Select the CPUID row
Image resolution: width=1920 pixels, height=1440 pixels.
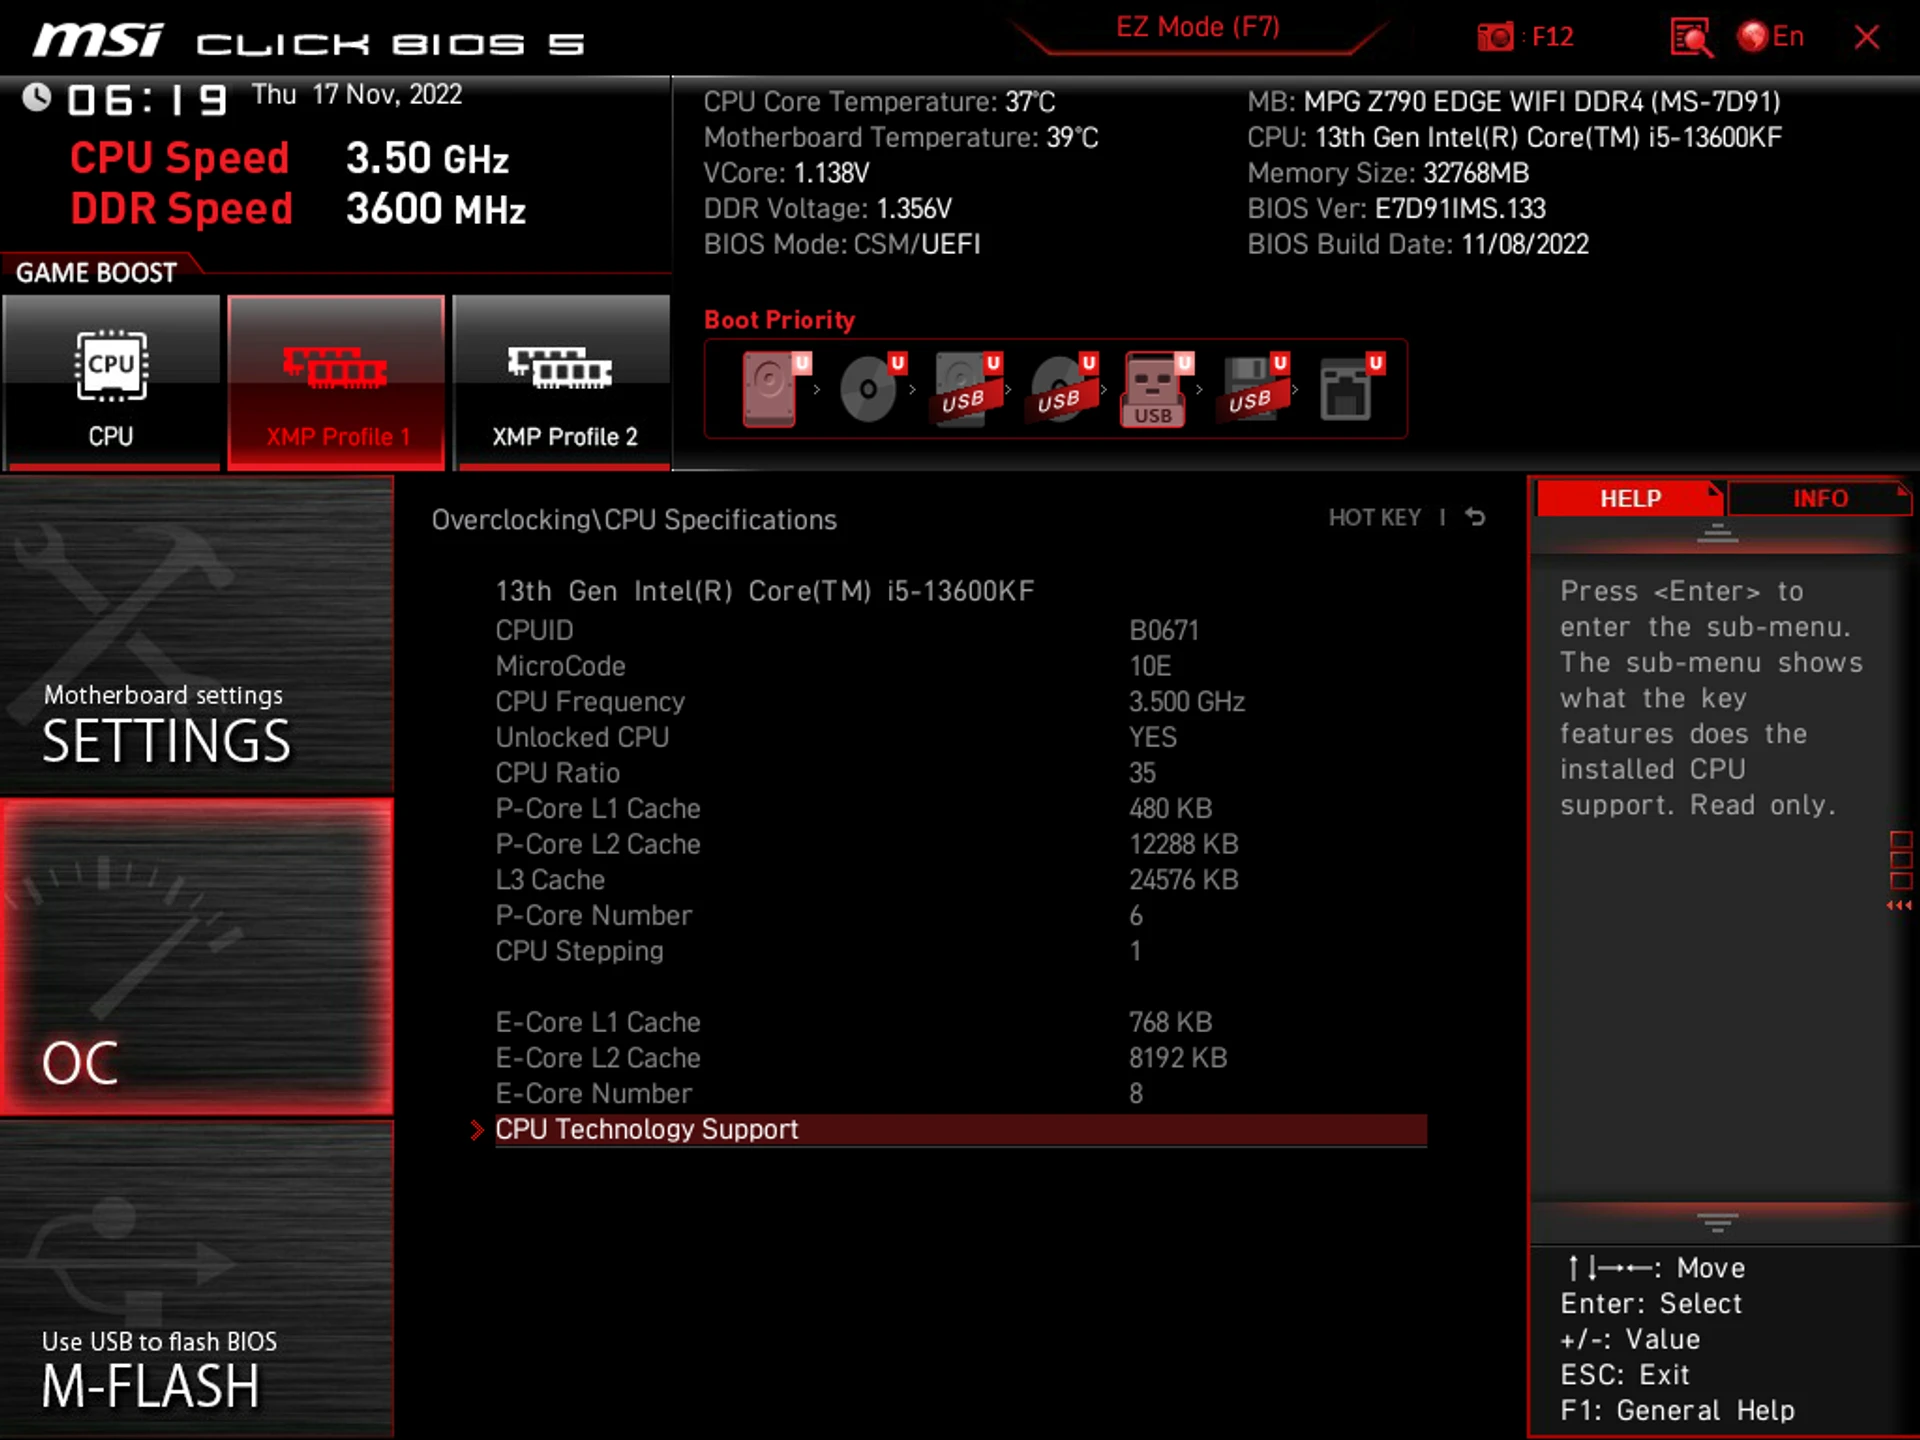(x=960, y=630)
